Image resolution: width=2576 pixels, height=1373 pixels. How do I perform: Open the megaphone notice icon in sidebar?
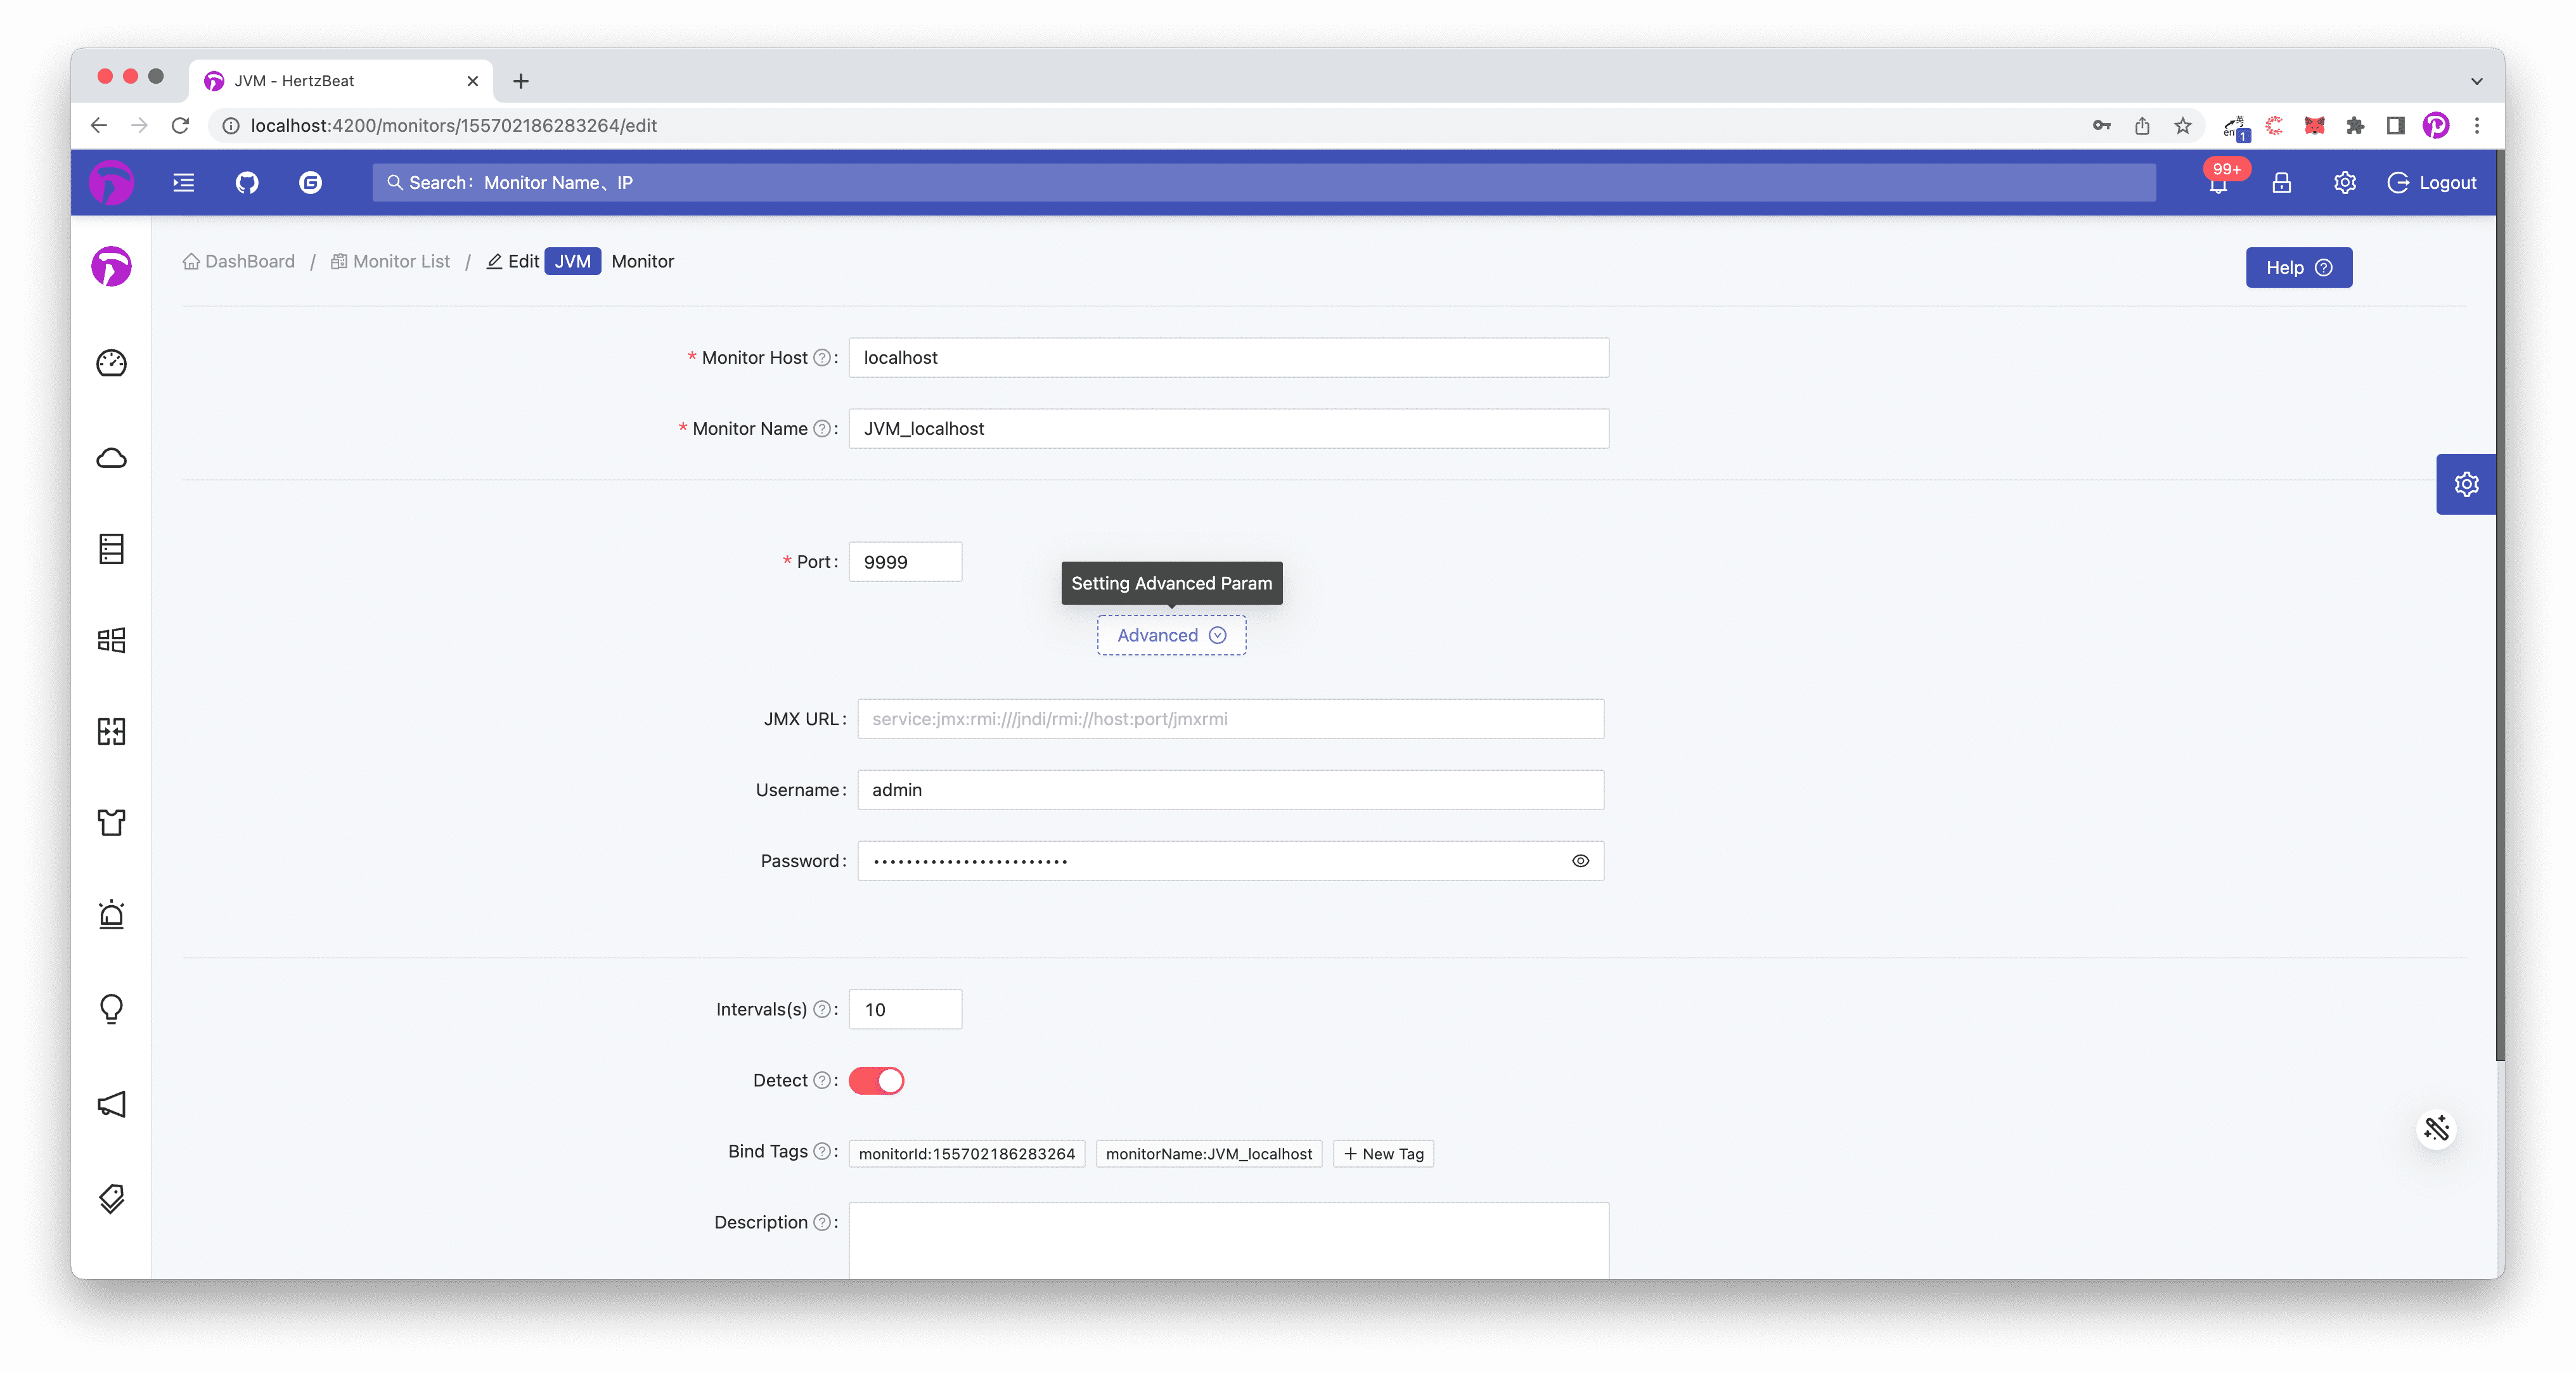coord(111,1104)
